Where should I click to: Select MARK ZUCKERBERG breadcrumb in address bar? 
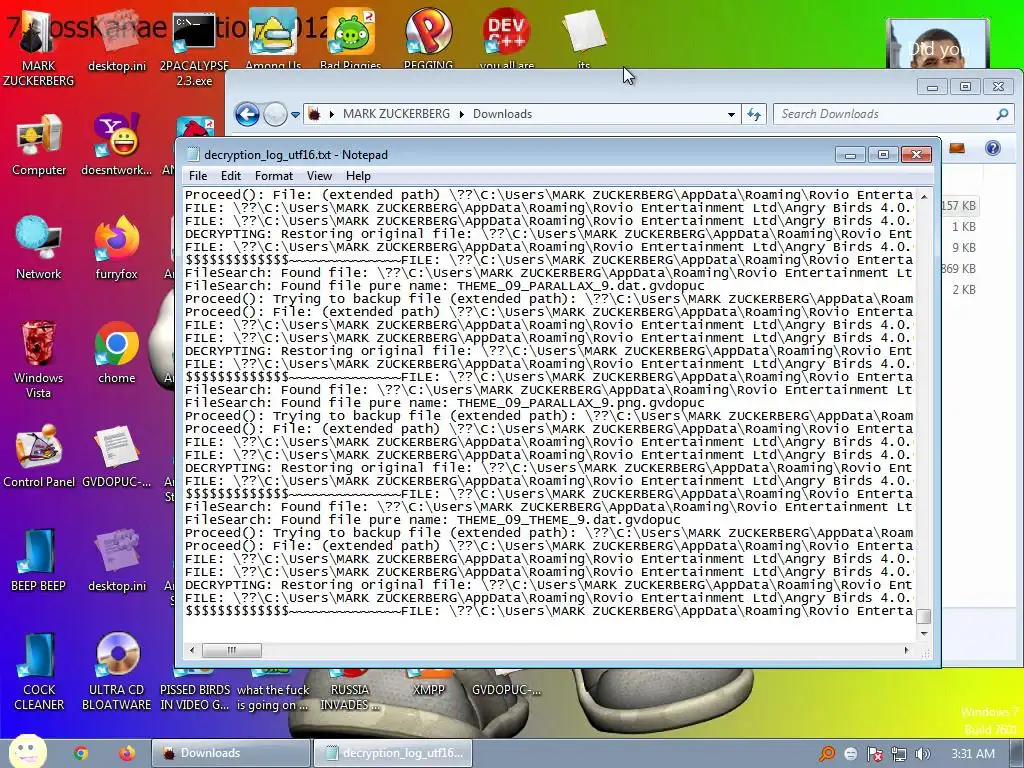(396, 114)
